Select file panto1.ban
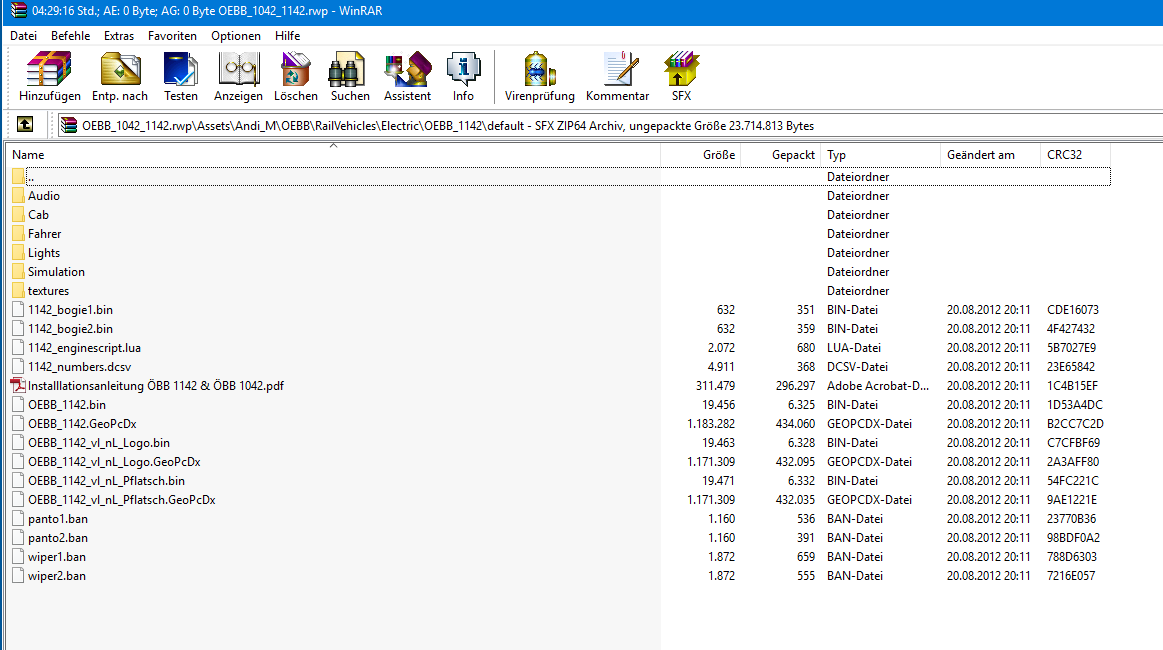 tap(58, 519)
